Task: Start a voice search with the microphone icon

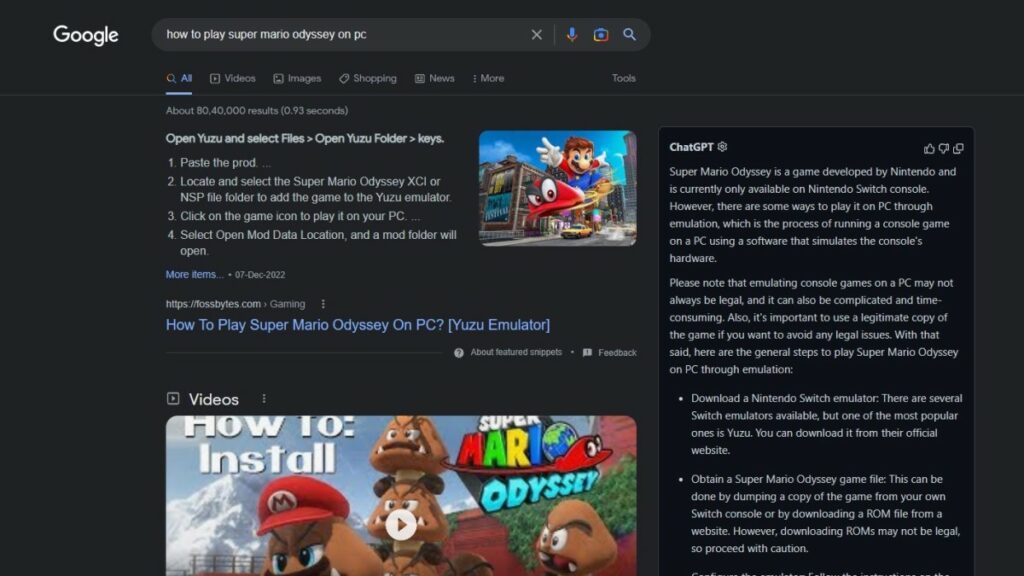Action: (x=570, y=34)
